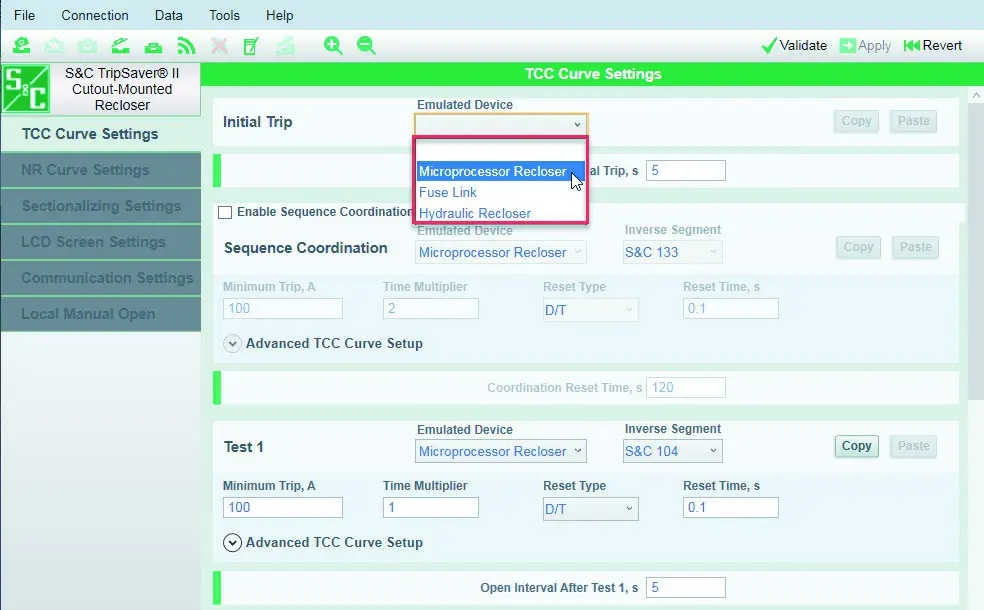Click the faded camera snapshot toolbar icon
Image resolution: width=984 pixels, height=610 pixels.
[x=87, y=46]
